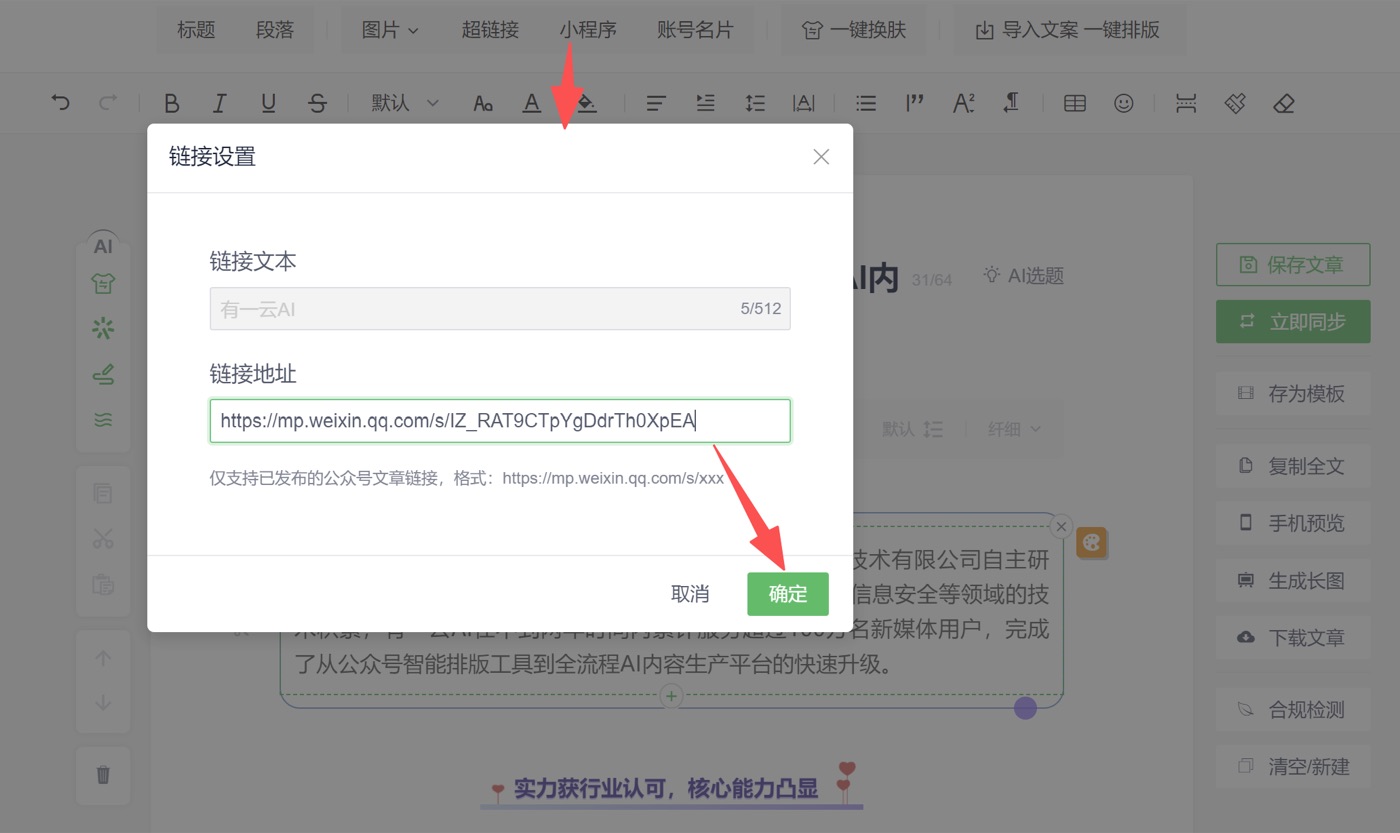Click the indent icon
The width and height of the screenshot is (1400, 833).
point(706,103)
